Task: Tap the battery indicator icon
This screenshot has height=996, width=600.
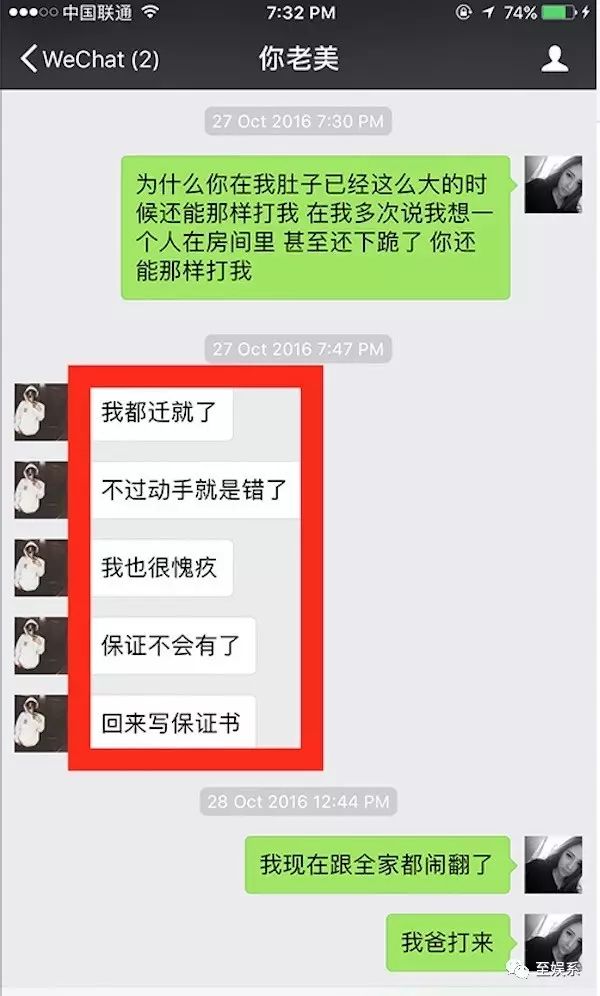Action: (x=559, y=12)
